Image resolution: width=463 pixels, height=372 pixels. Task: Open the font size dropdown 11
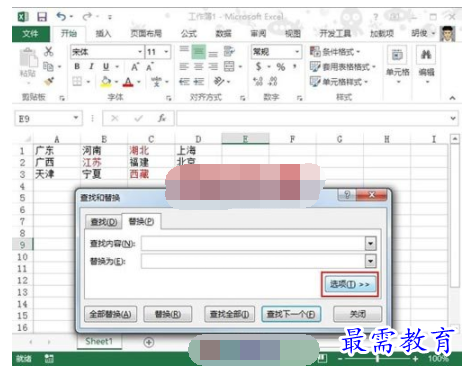[x=166, y=52]
